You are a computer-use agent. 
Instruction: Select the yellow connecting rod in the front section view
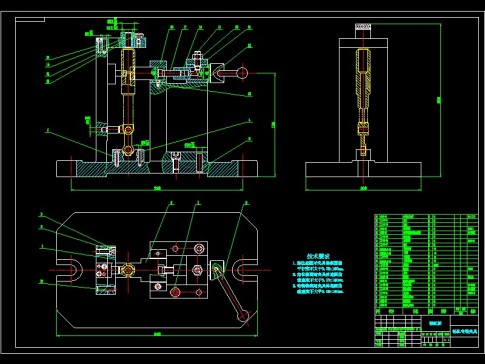(128, 102)
